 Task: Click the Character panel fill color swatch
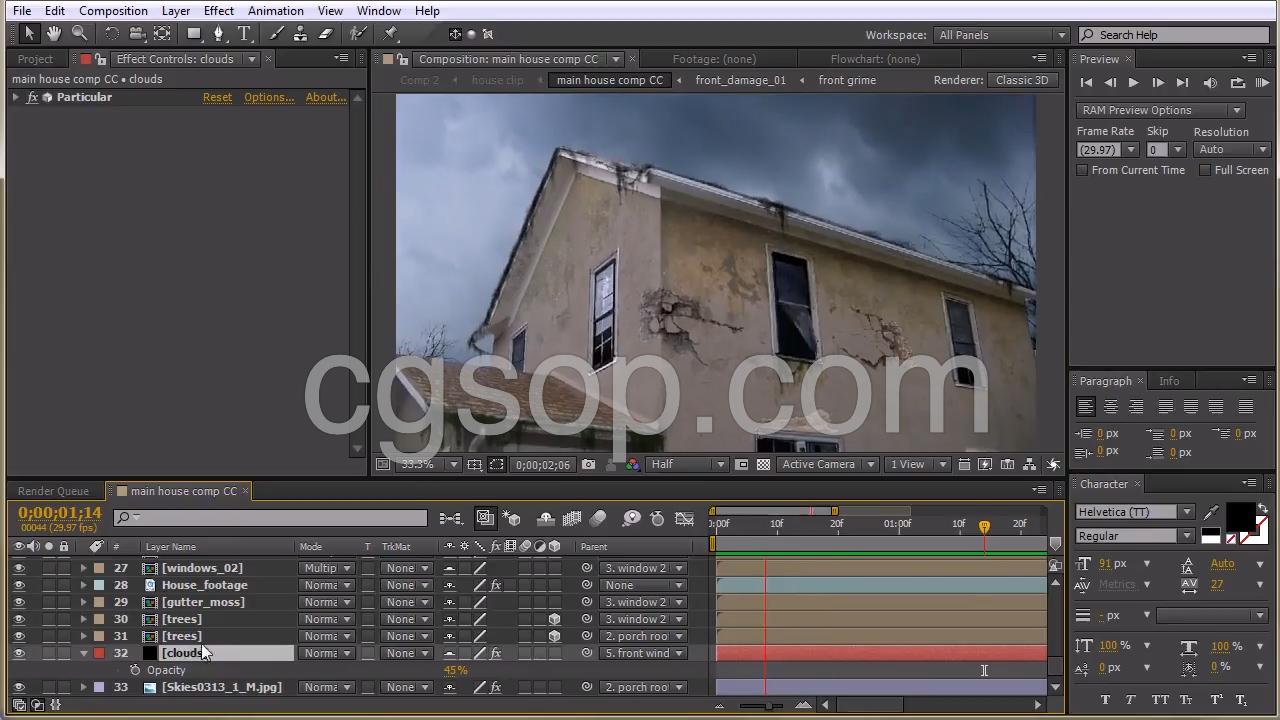1240,516
